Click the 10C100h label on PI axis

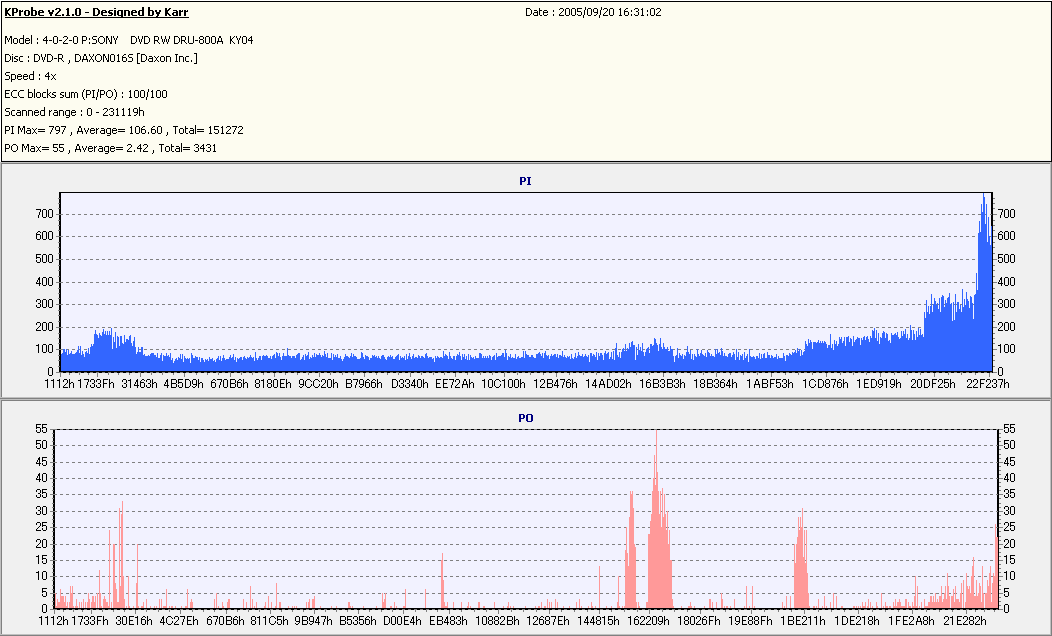point(503,384)
